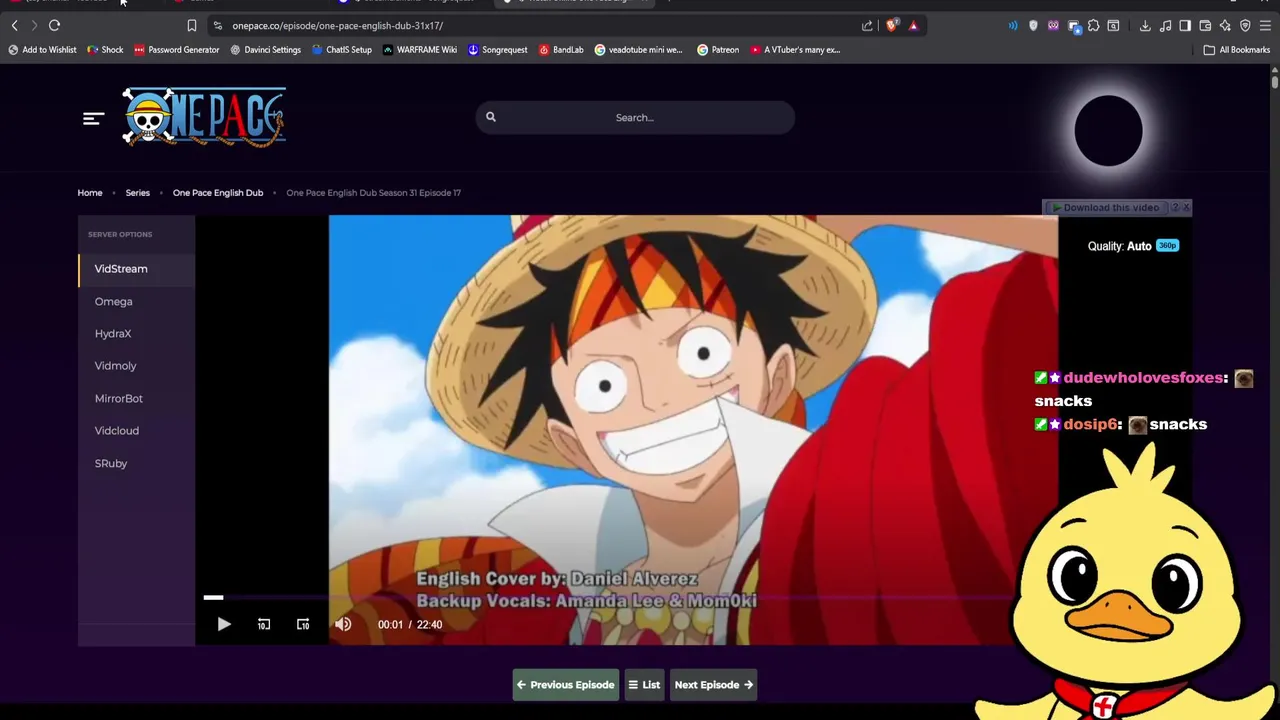Open the Quality Auto selector
The image size is (1280, 720).
(x=1133, y=246)
